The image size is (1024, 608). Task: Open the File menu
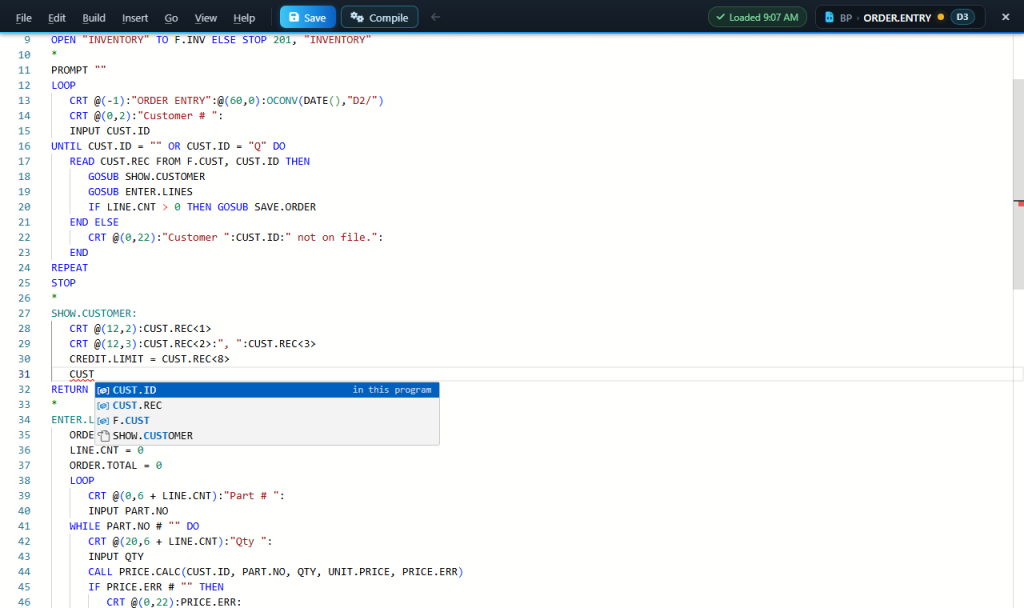click(24, 18)
